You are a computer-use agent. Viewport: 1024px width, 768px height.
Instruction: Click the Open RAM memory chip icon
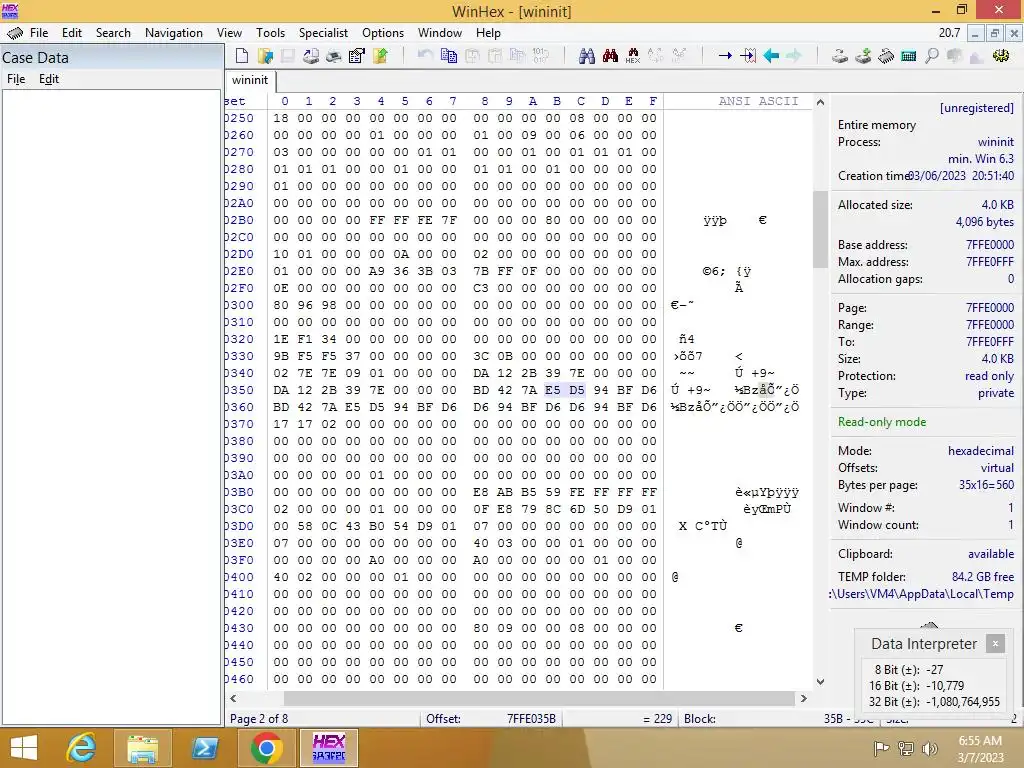[886, 56]
